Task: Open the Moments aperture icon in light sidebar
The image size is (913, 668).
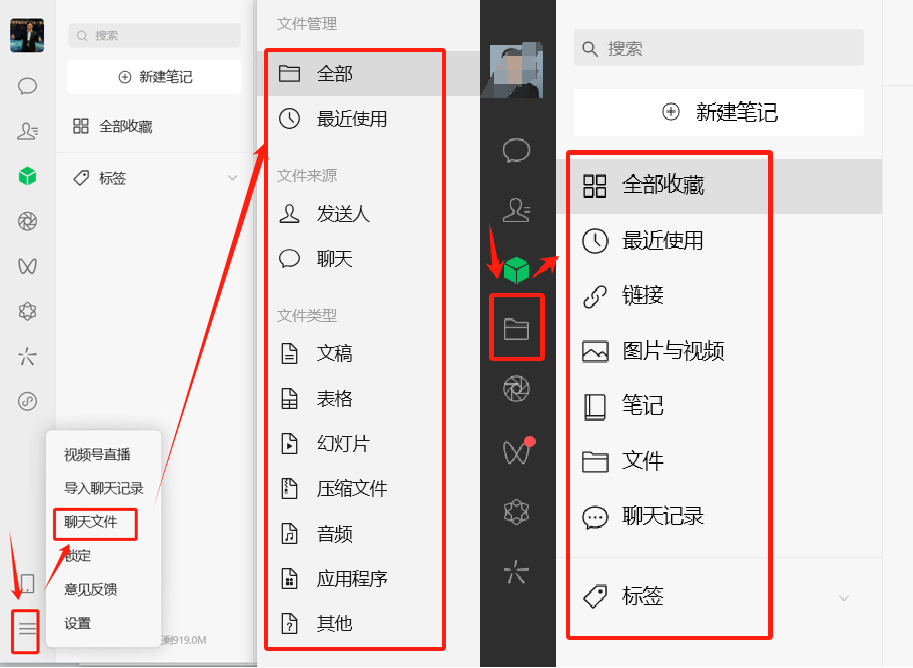Action: click(27, 221)
